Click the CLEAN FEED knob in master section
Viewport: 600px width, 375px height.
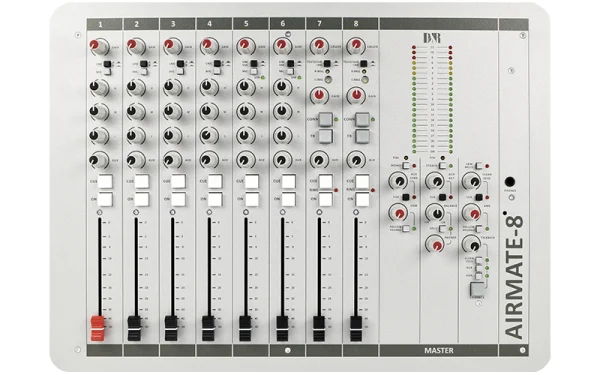tap(471, 181)
